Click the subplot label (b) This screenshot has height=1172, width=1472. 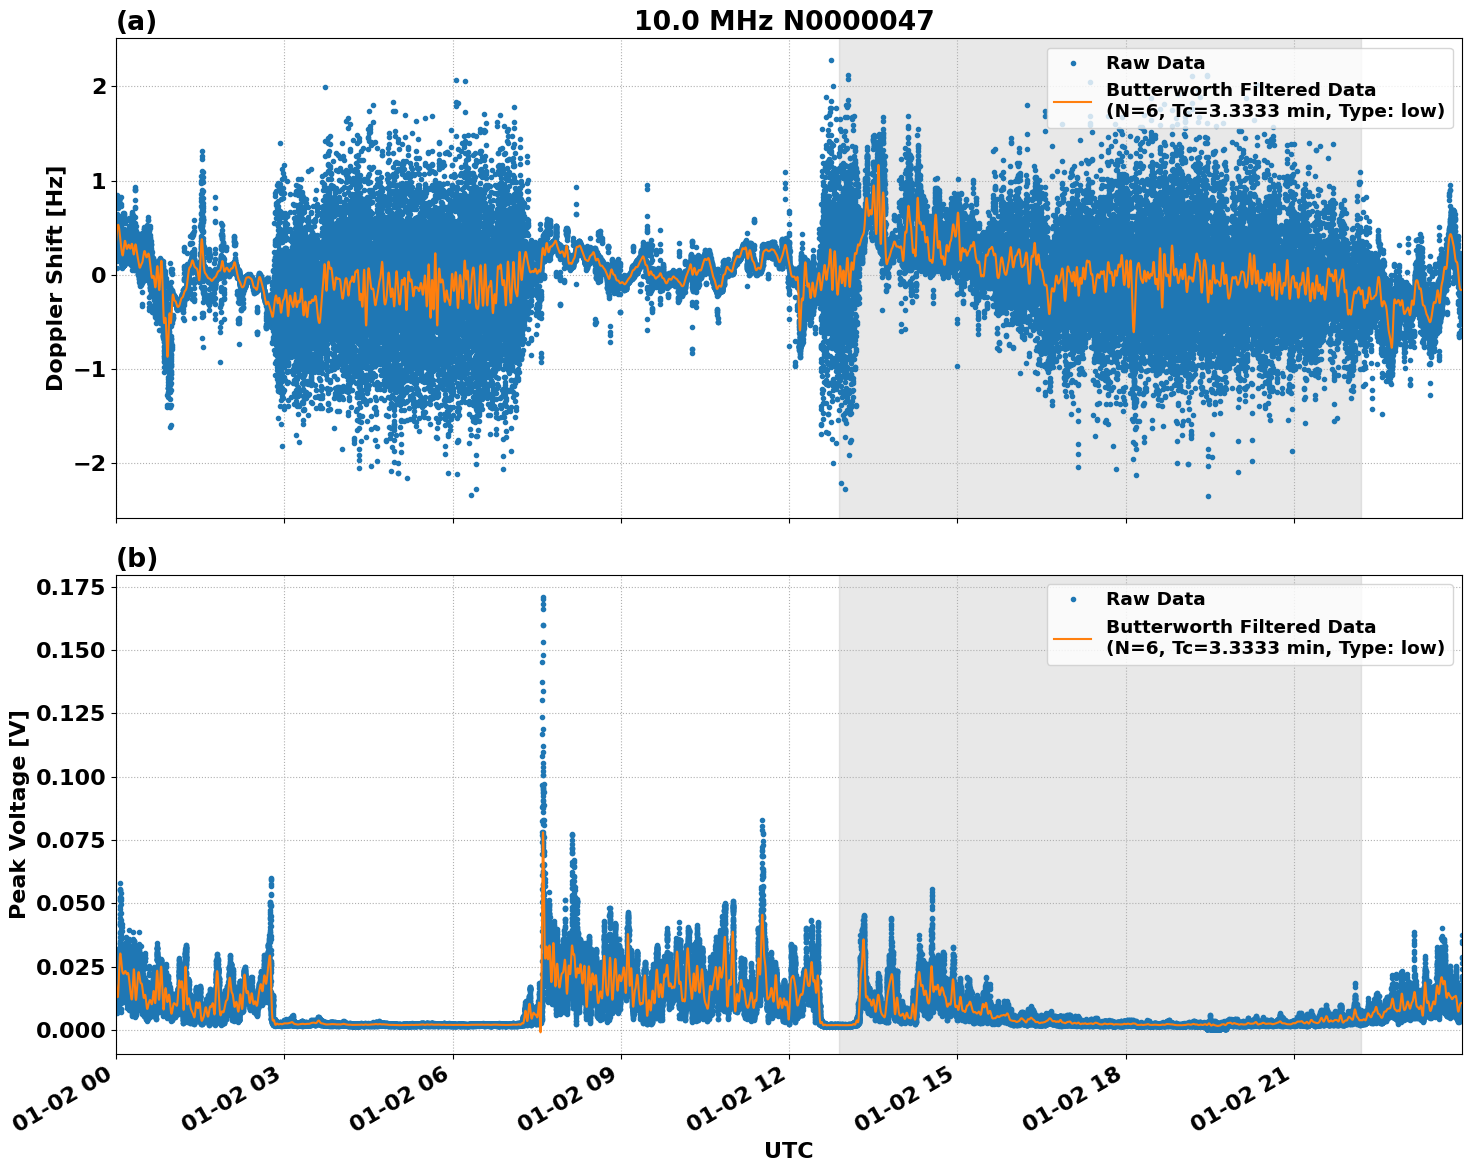tap(136, 557)
